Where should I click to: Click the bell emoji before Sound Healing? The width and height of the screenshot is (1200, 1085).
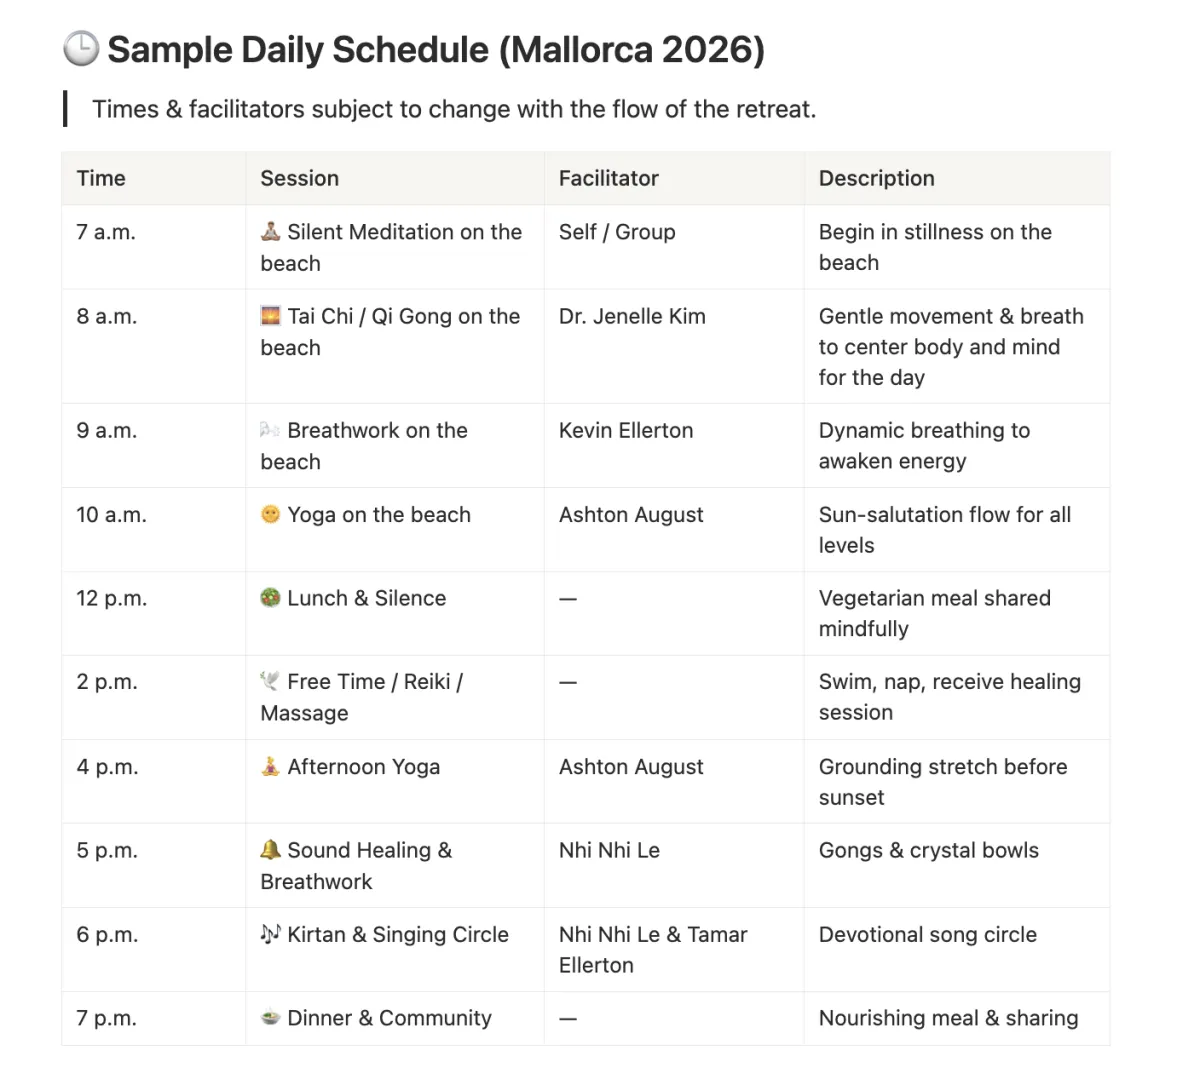(270, 850)
